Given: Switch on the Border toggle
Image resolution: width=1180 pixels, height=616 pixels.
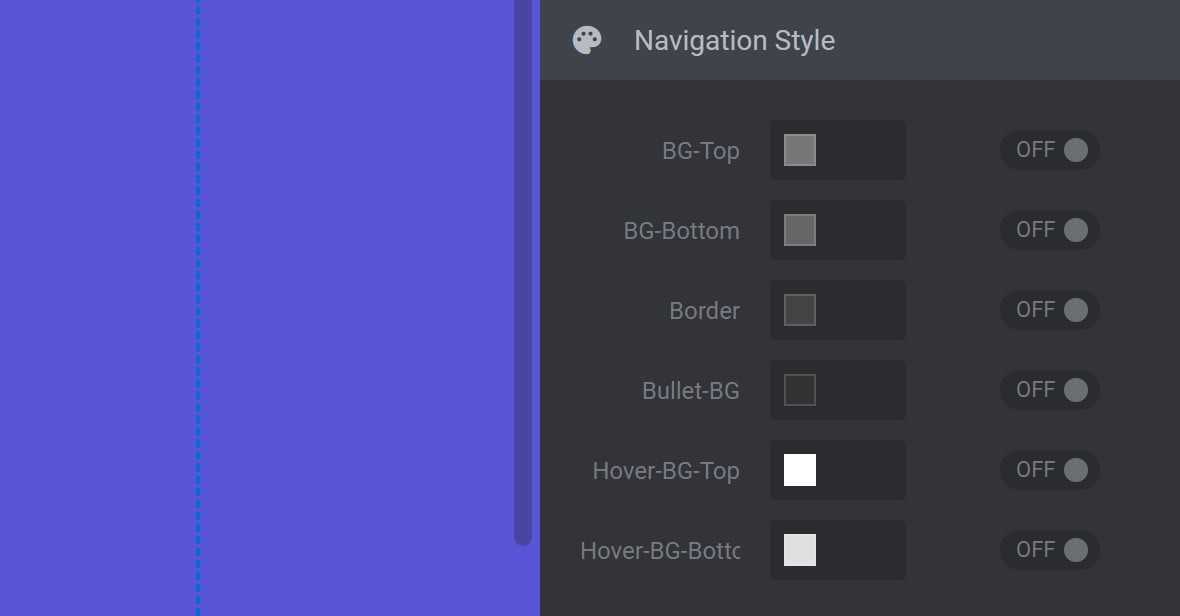Looking at the screenshot, I should tap(1050, 310).
